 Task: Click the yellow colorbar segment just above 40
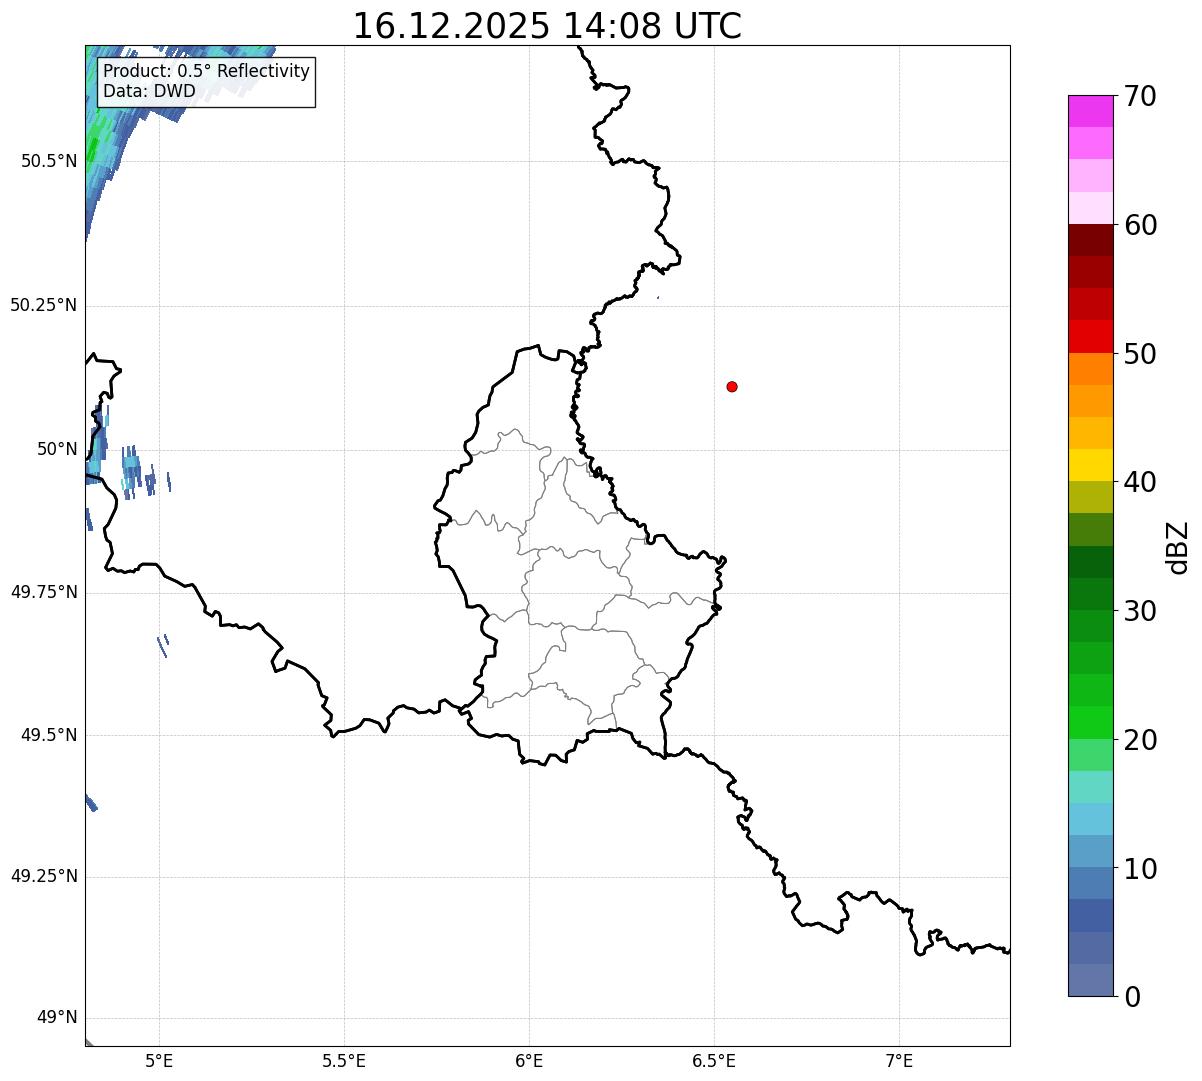point(1090,465)
